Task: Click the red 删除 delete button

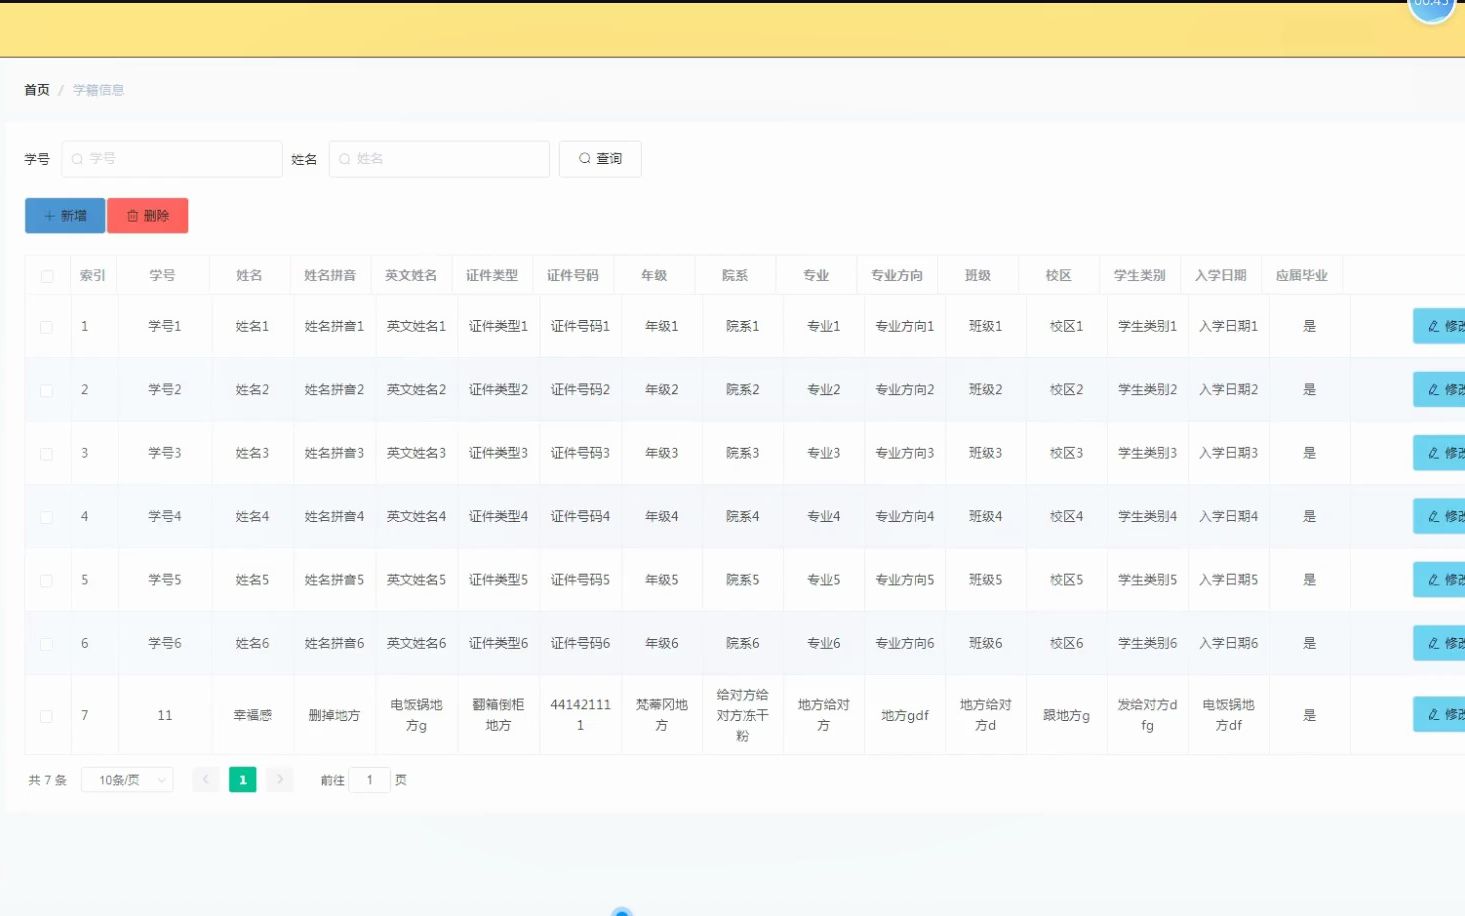Action: point(148,216)
